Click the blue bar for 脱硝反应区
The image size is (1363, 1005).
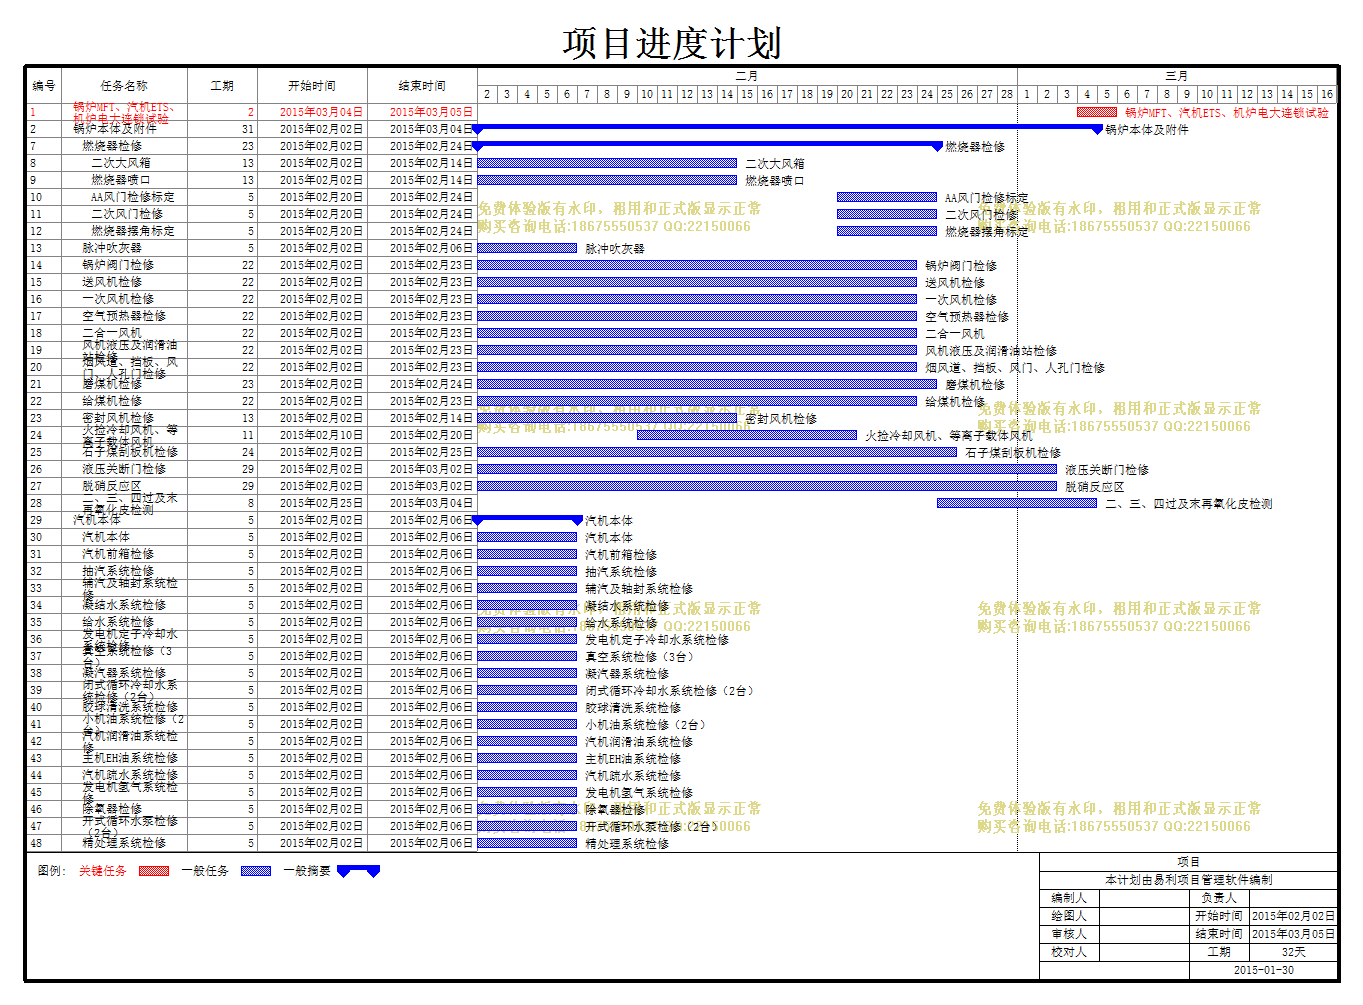(767, 486)
